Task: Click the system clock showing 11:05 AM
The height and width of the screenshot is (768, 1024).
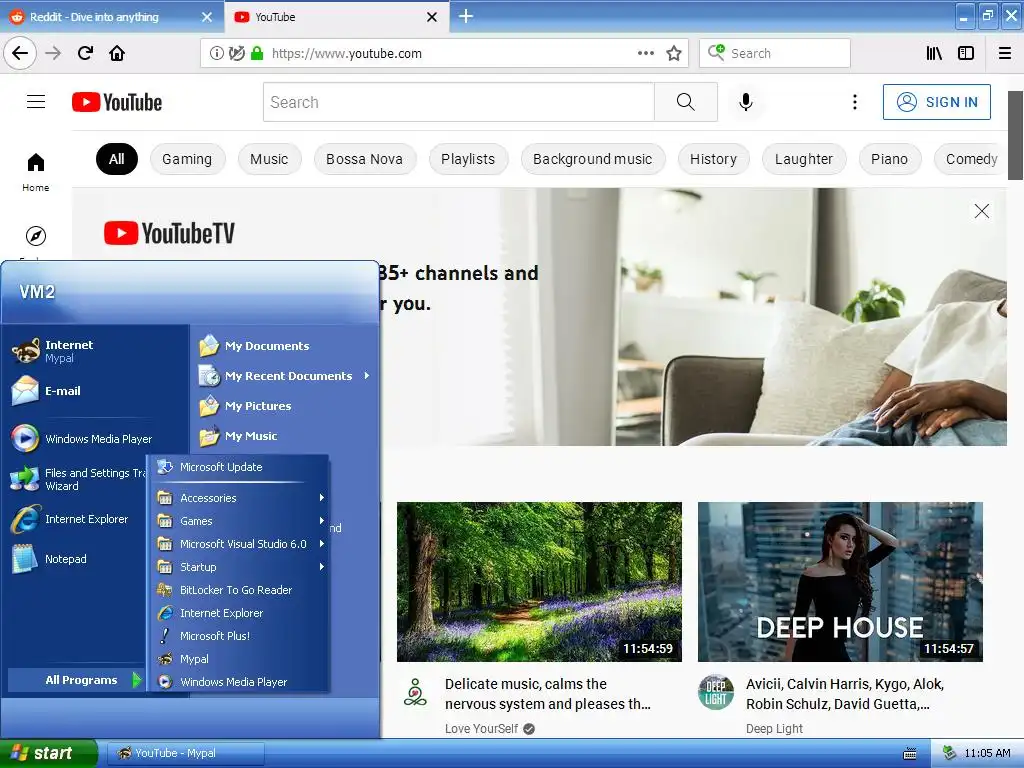Action: (987, 754)
